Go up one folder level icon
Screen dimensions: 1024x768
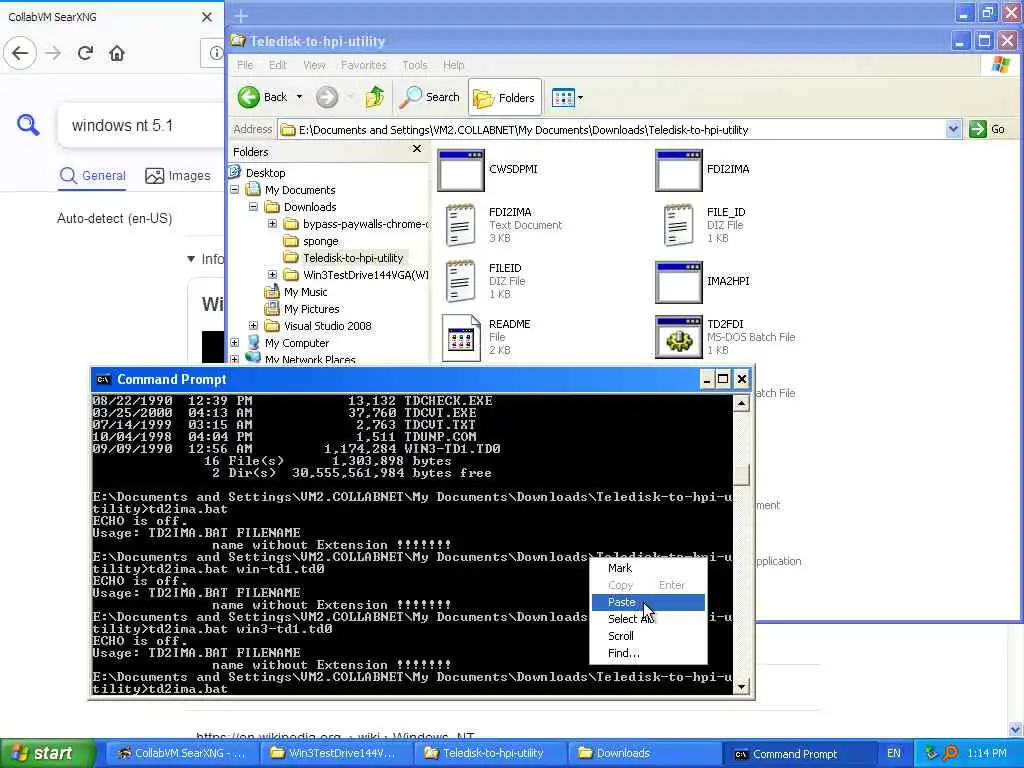point(375,97)
